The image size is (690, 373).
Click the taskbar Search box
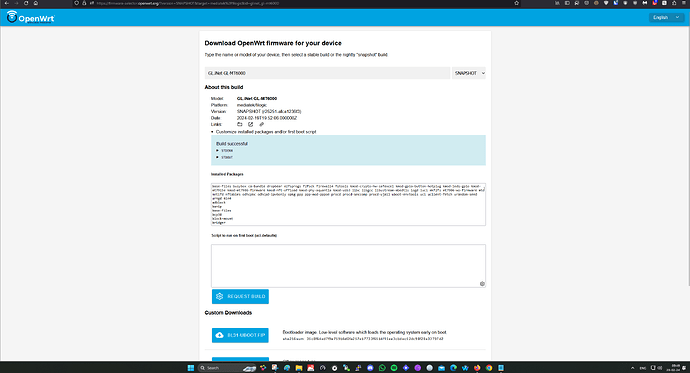(228, 368)
